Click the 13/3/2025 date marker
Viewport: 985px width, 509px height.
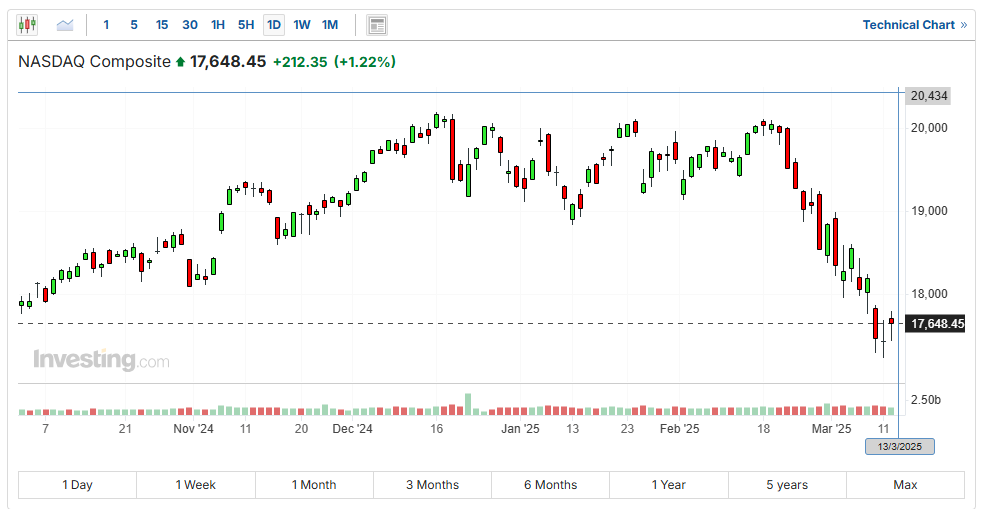tap(899, 446)
